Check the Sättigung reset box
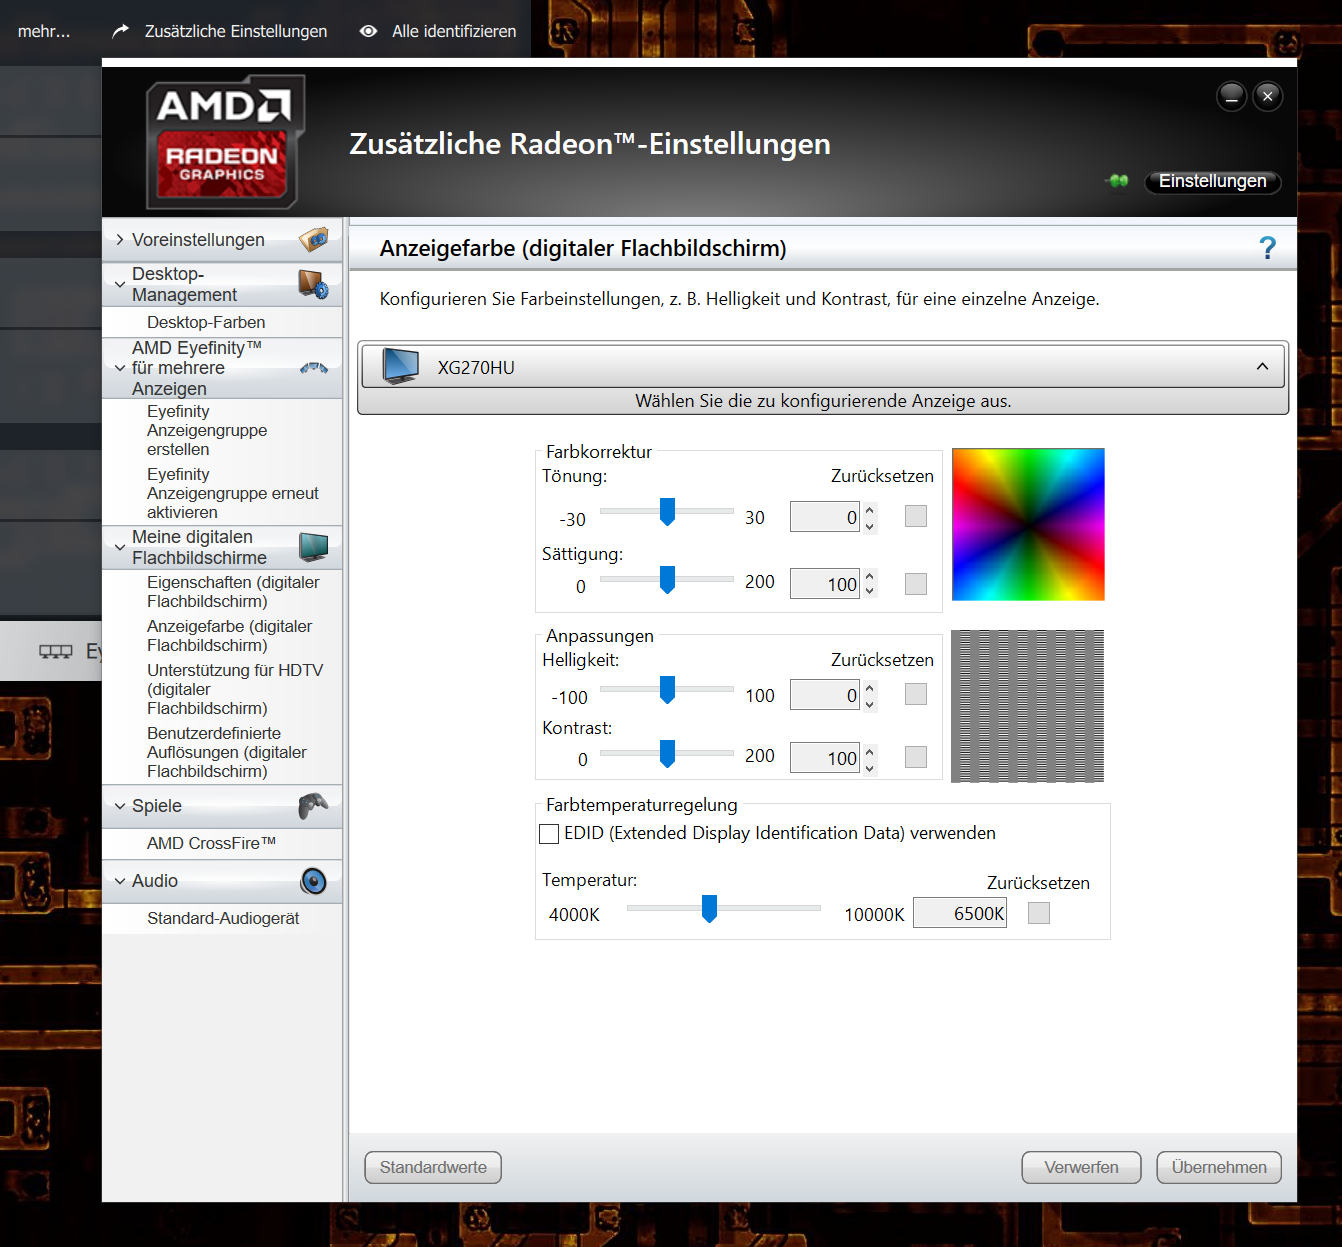The image size is (1342, 1247). [916, 584]
